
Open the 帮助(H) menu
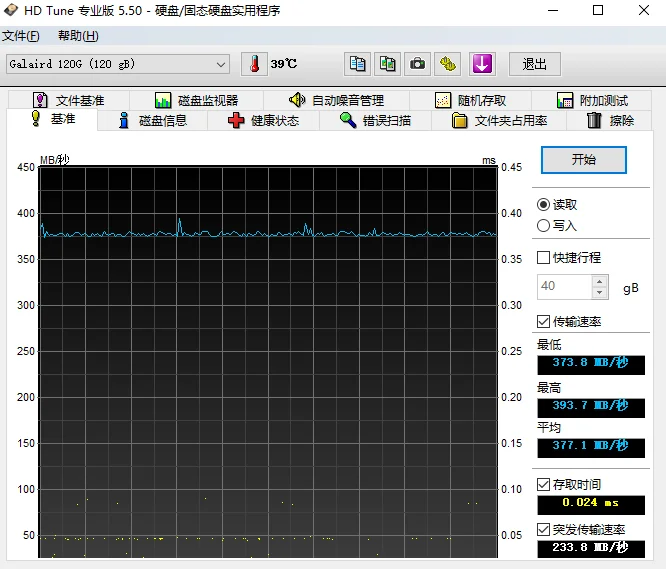tap(78, 36)
